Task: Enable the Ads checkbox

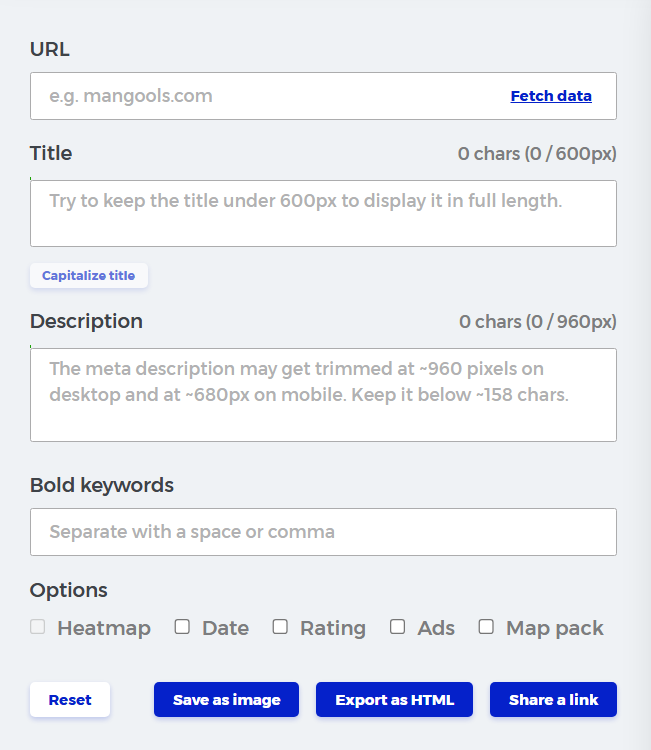Action: click(x=398, y=627)
